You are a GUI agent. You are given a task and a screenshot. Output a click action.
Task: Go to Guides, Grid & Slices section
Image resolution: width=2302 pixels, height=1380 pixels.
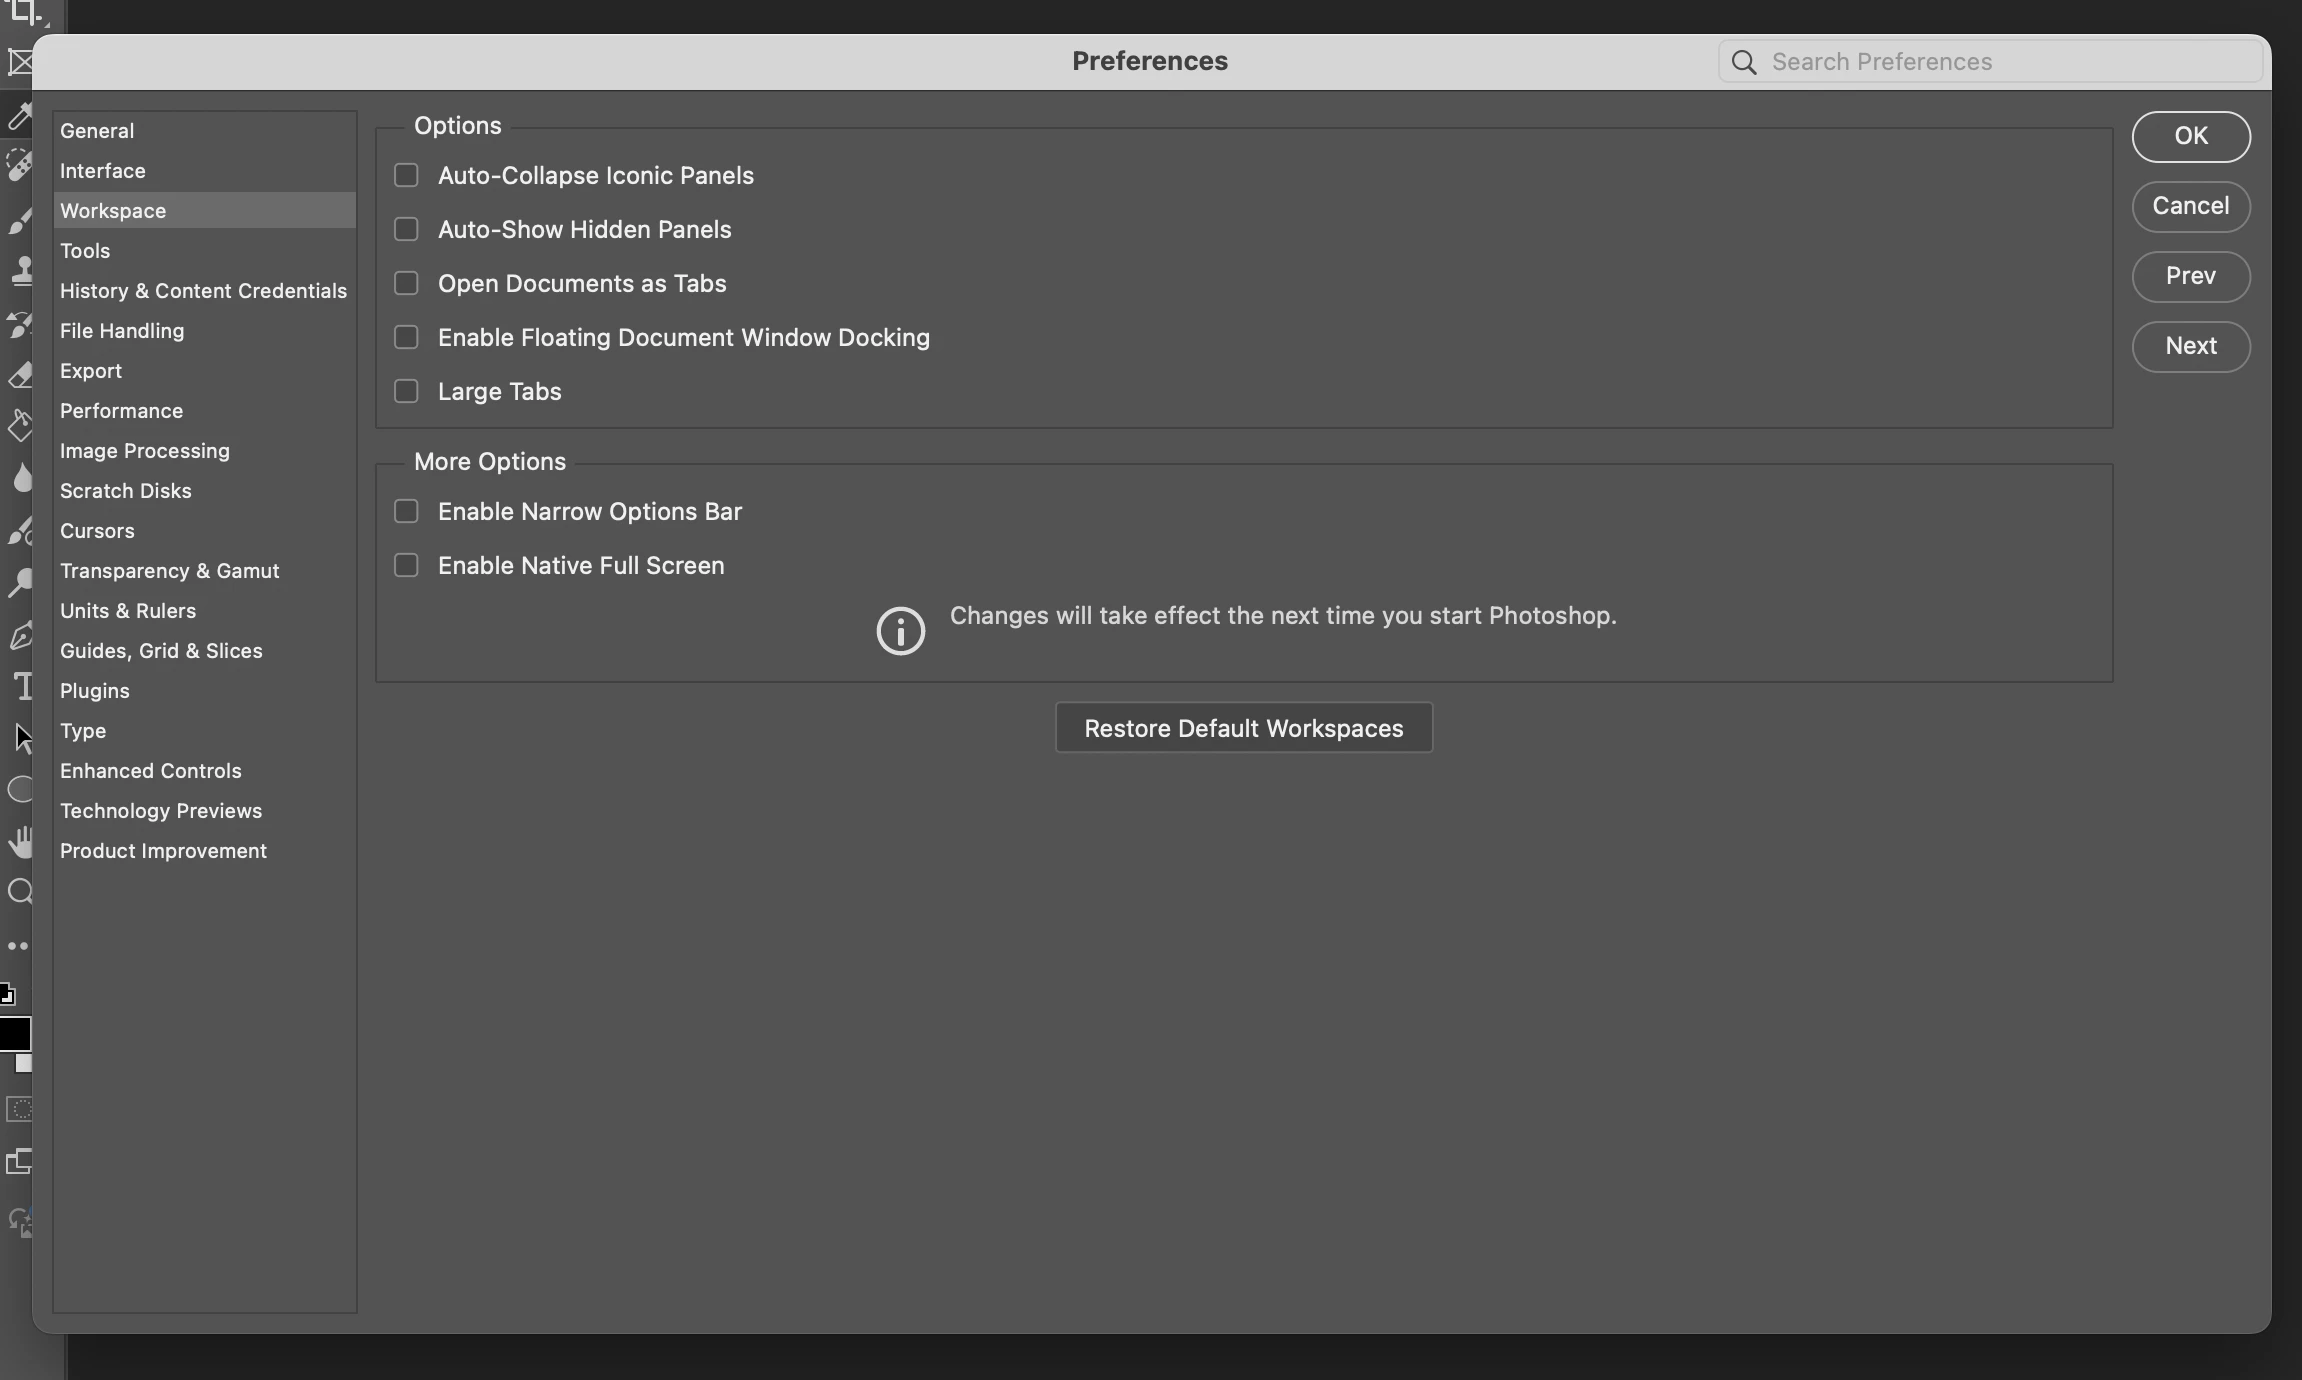[x=161, y=651]
